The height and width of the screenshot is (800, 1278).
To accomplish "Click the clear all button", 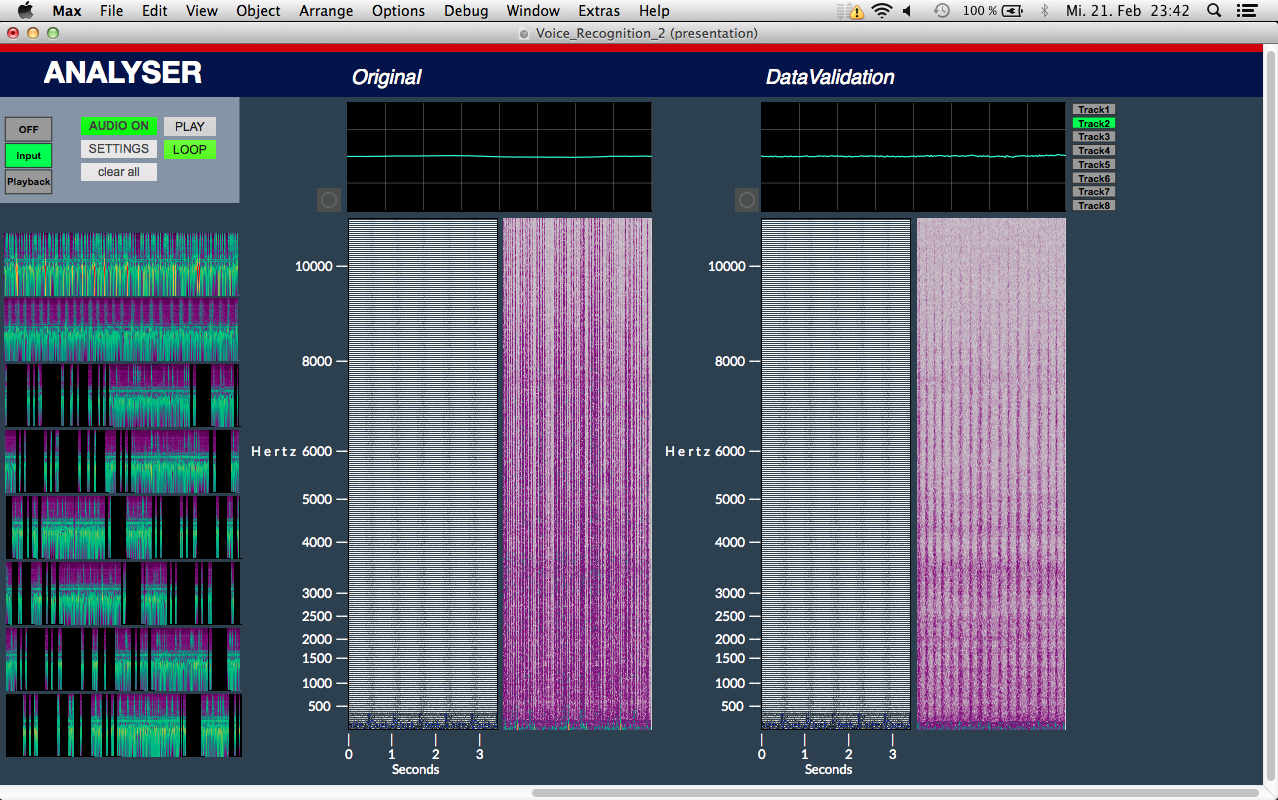I will [118, 172].
